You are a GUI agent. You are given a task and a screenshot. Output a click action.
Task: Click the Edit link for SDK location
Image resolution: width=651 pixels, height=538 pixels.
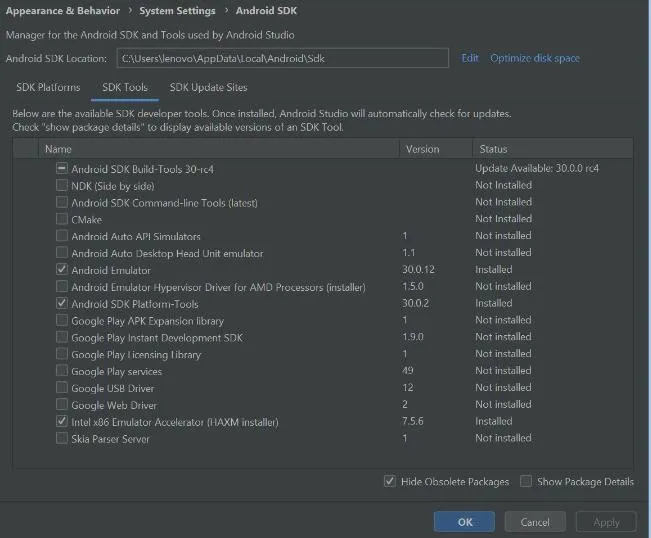coord(470,58)
